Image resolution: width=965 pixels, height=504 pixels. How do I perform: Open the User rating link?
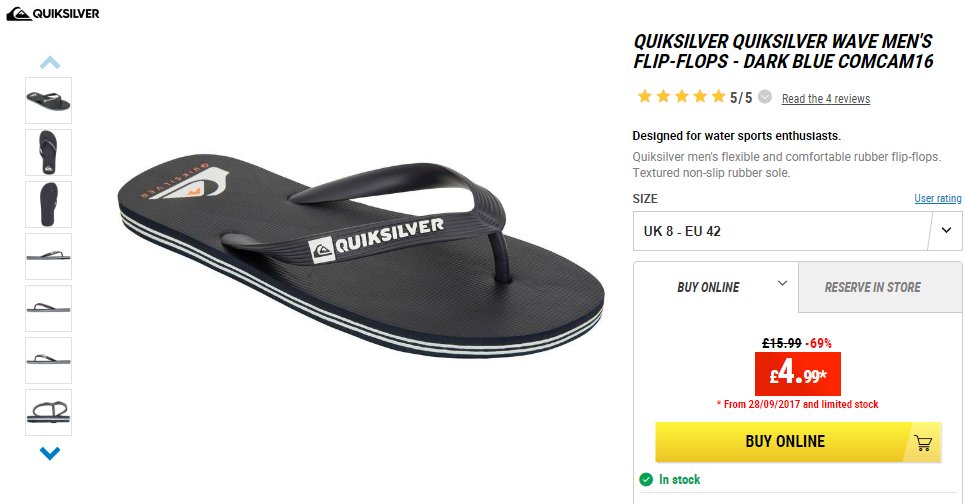click(x=937, y=198)
